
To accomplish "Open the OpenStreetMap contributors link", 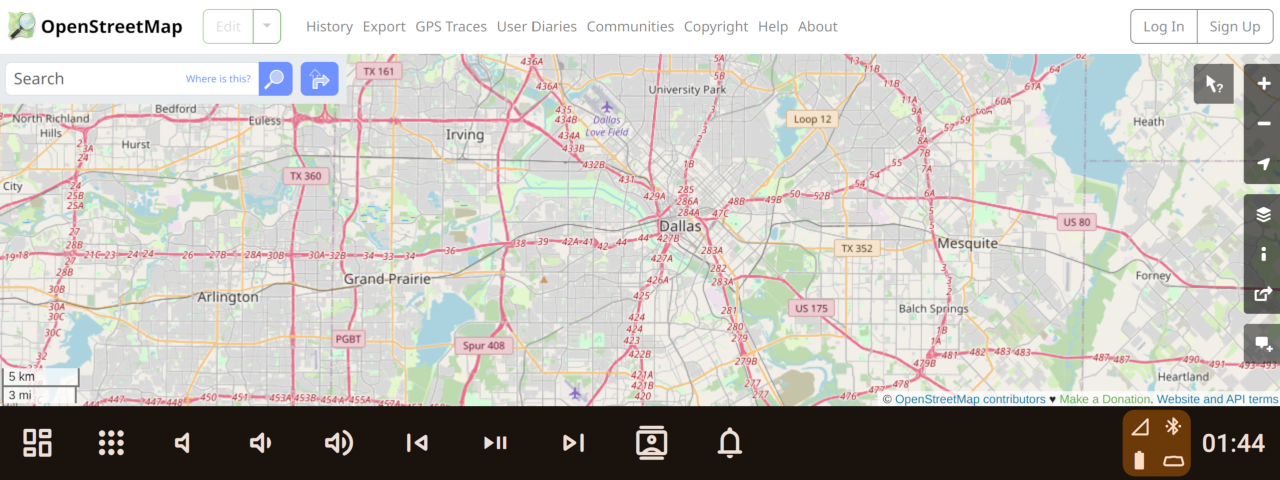I will coord(970,399).
